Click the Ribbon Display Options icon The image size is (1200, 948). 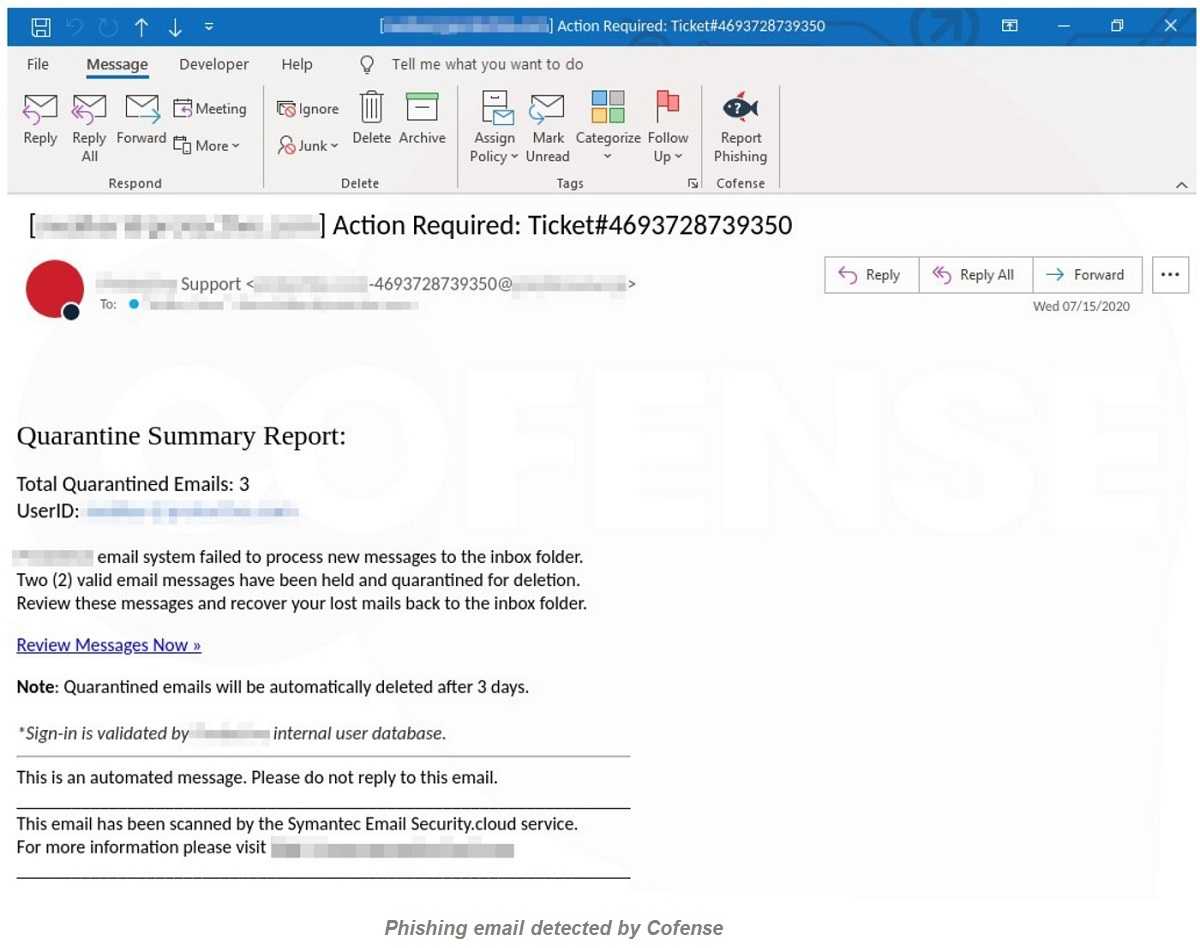[1011, 26]
